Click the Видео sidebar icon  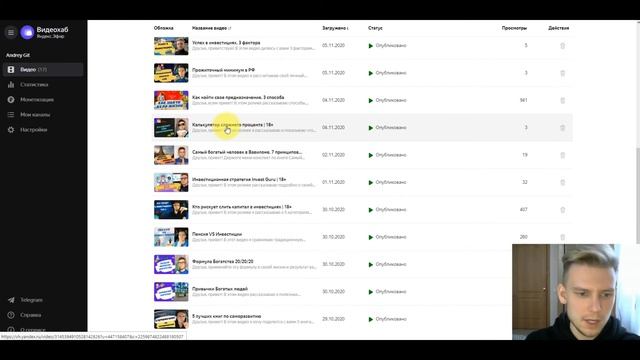click(11, 70)
